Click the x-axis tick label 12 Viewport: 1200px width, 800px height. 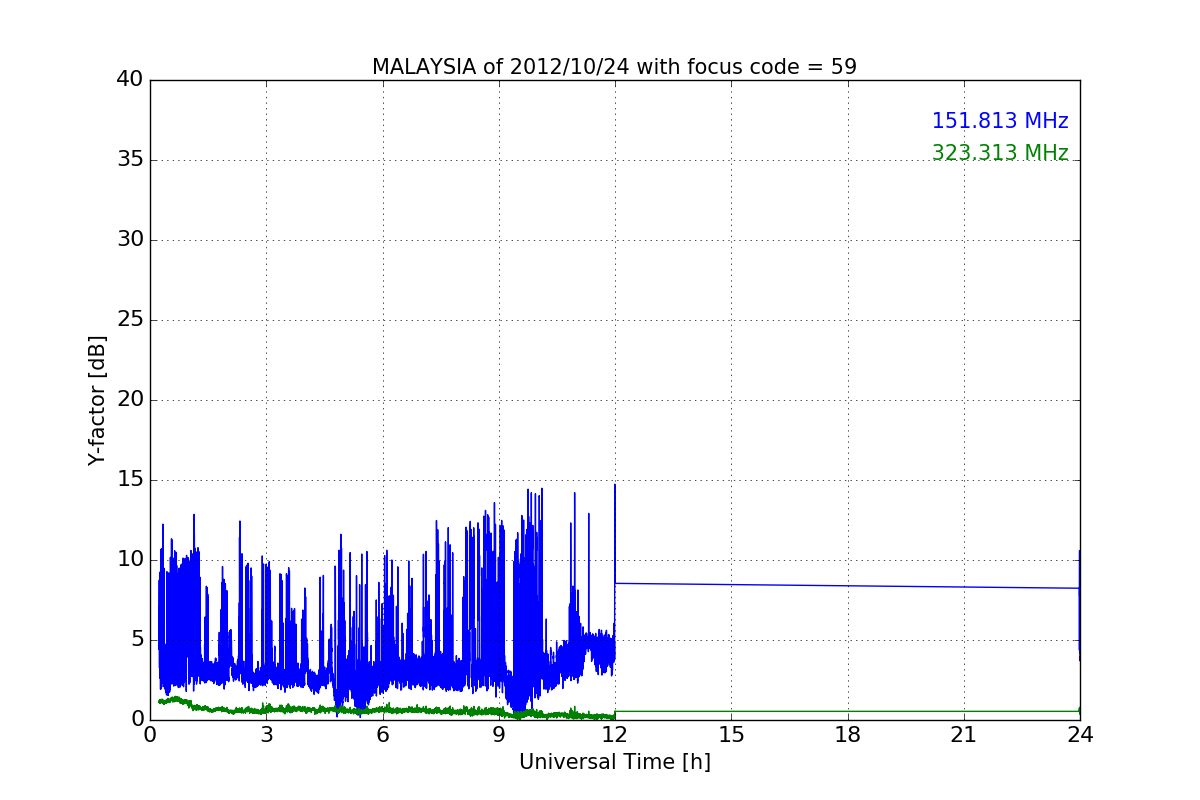(615, 734)
